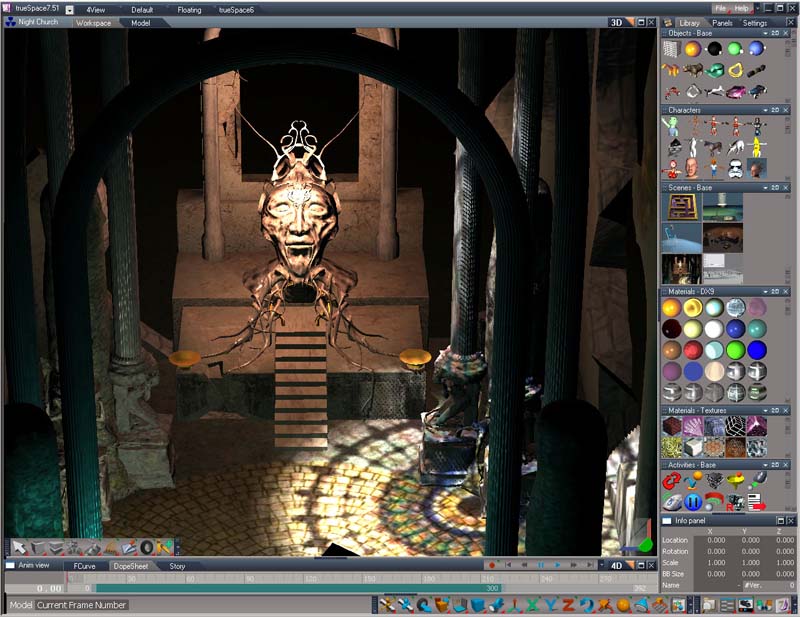
Task: Open the Story tab
Action: pos(177,566)
